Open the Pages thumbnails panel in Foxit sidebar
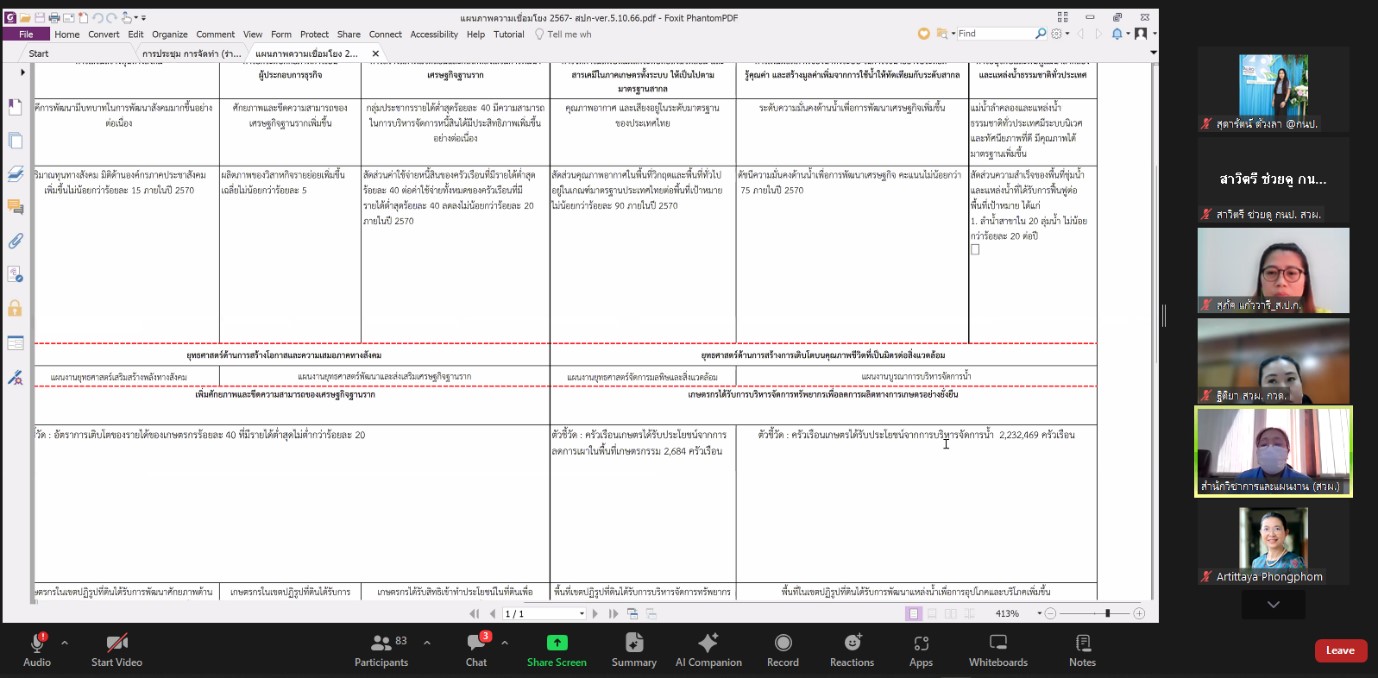Screen dimensions: 1378x678 tap(15, 140)
